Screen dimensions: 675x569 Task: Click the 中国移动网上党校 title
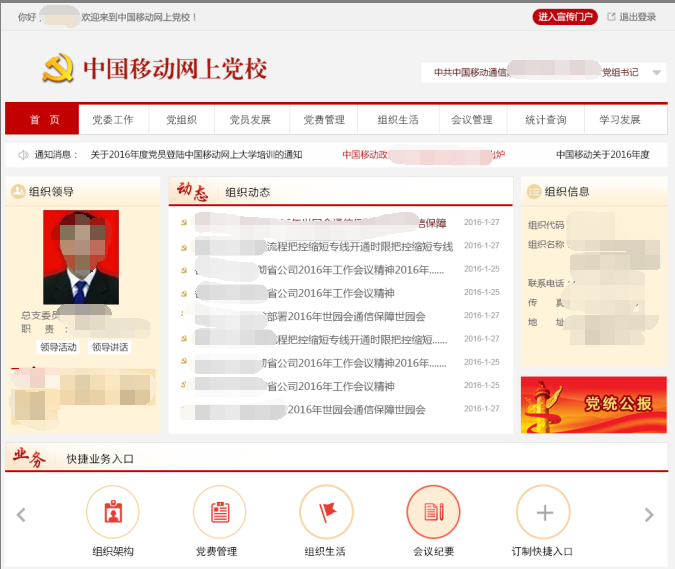(x=175, y=68)
